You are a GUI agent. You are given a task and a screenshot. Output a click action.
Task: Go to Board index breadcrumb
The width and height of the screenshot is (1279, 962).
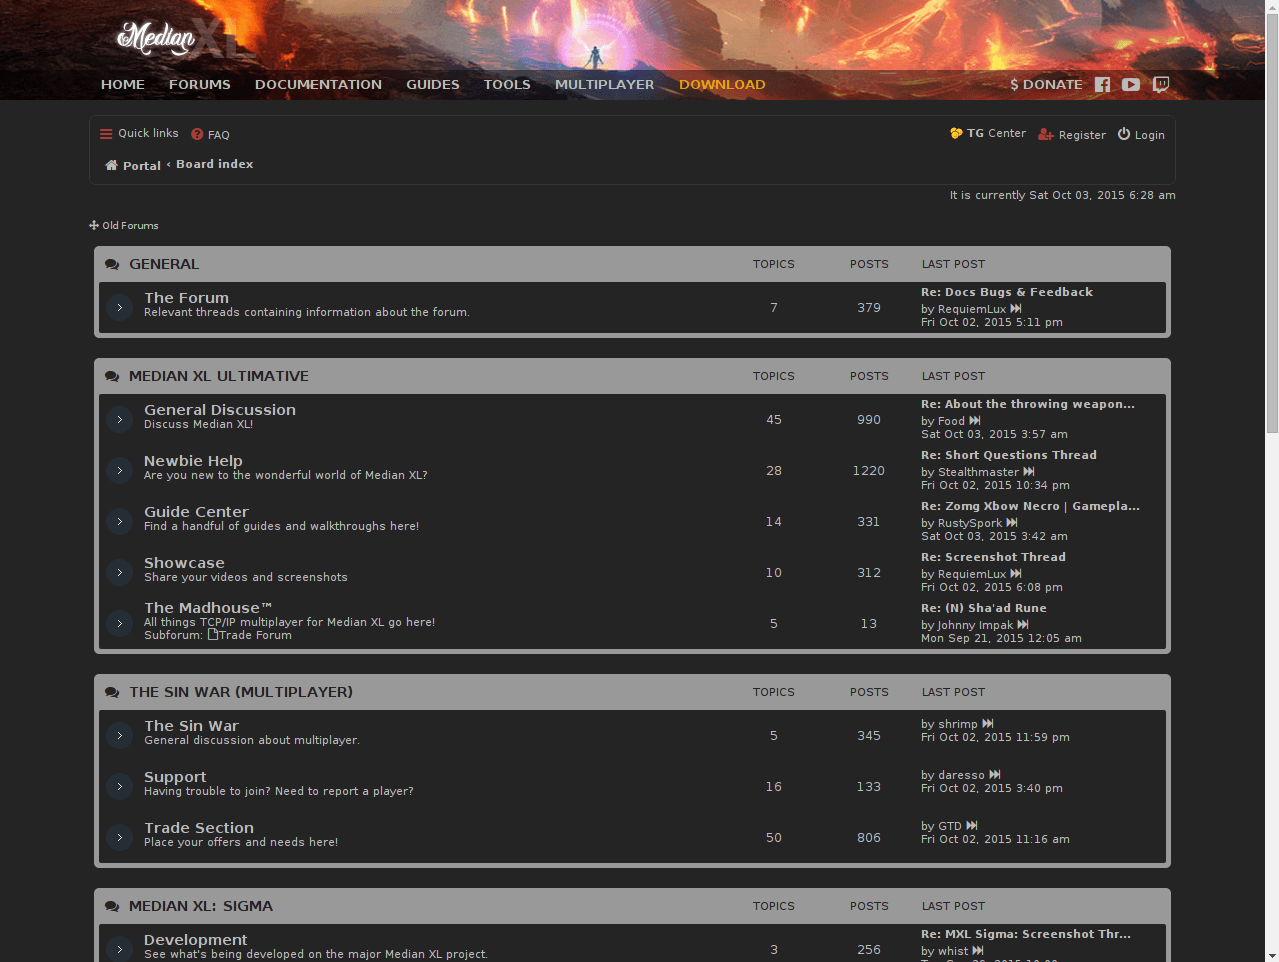click(x=215, y=164)
